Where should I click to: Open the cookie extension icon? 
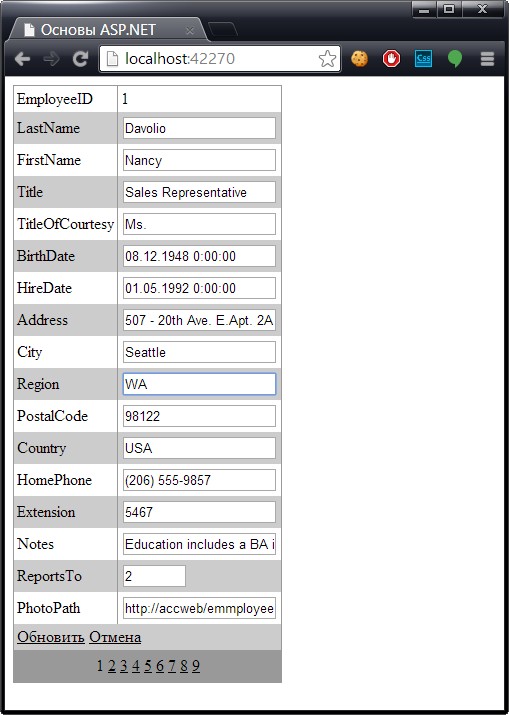[x=359, y=59]
